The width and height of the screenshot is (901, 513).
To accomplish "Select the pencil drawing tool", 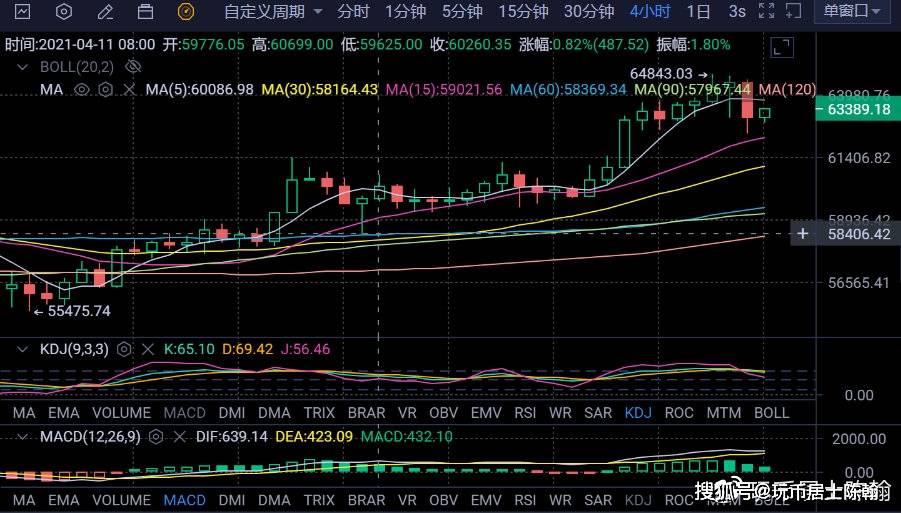I will [x=105, y=11].
